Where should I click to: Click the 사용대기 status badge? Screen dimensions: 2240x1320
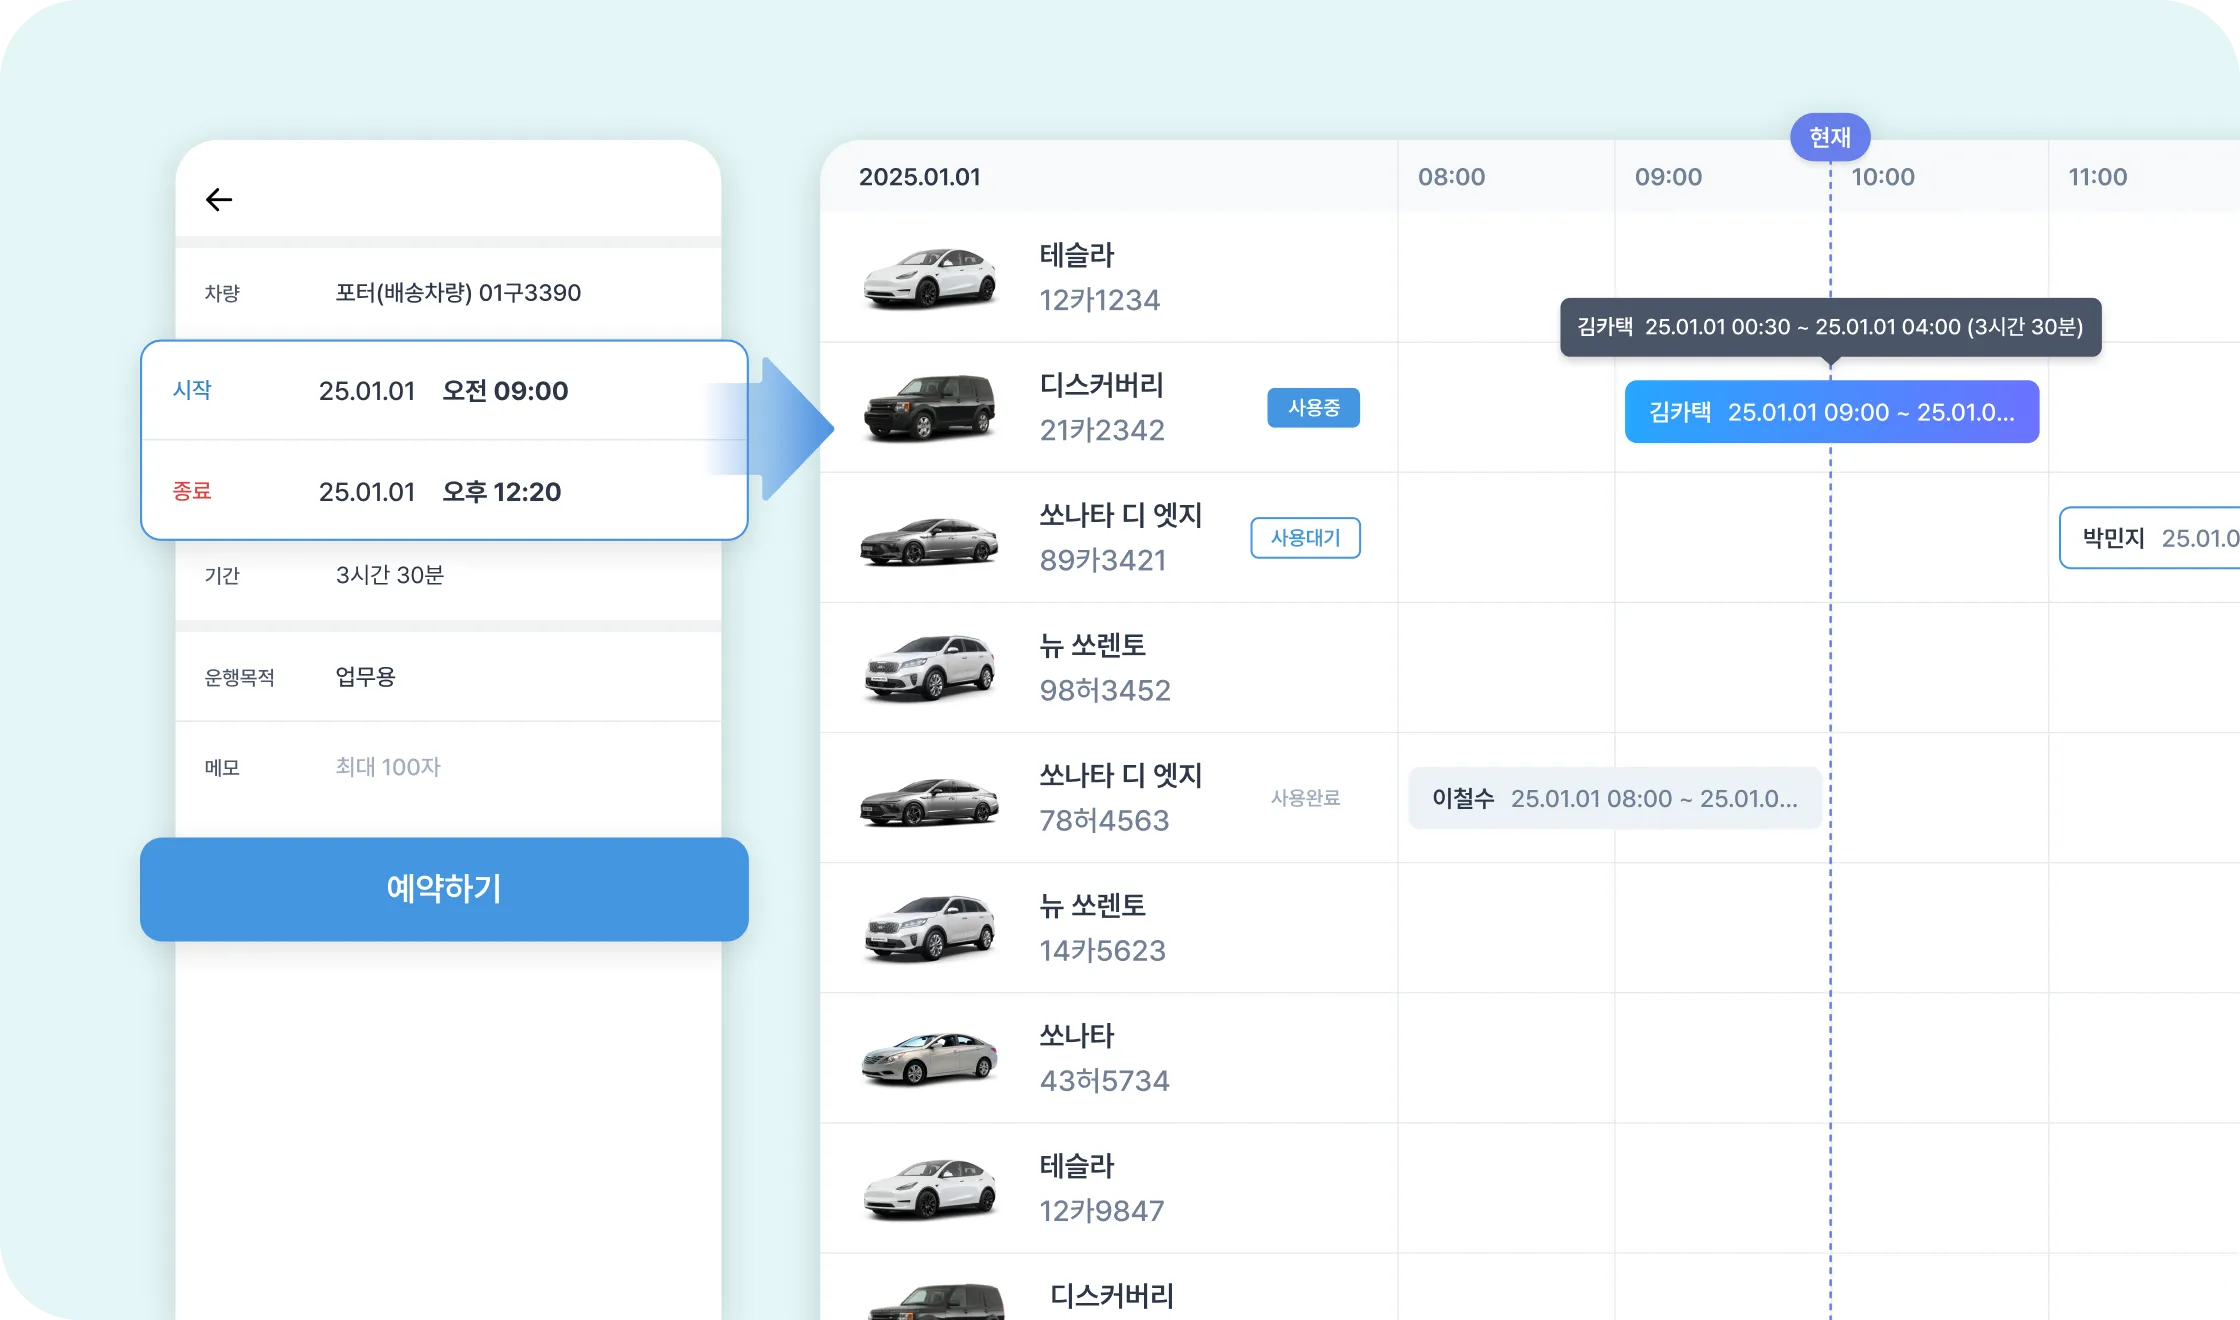1305,537
